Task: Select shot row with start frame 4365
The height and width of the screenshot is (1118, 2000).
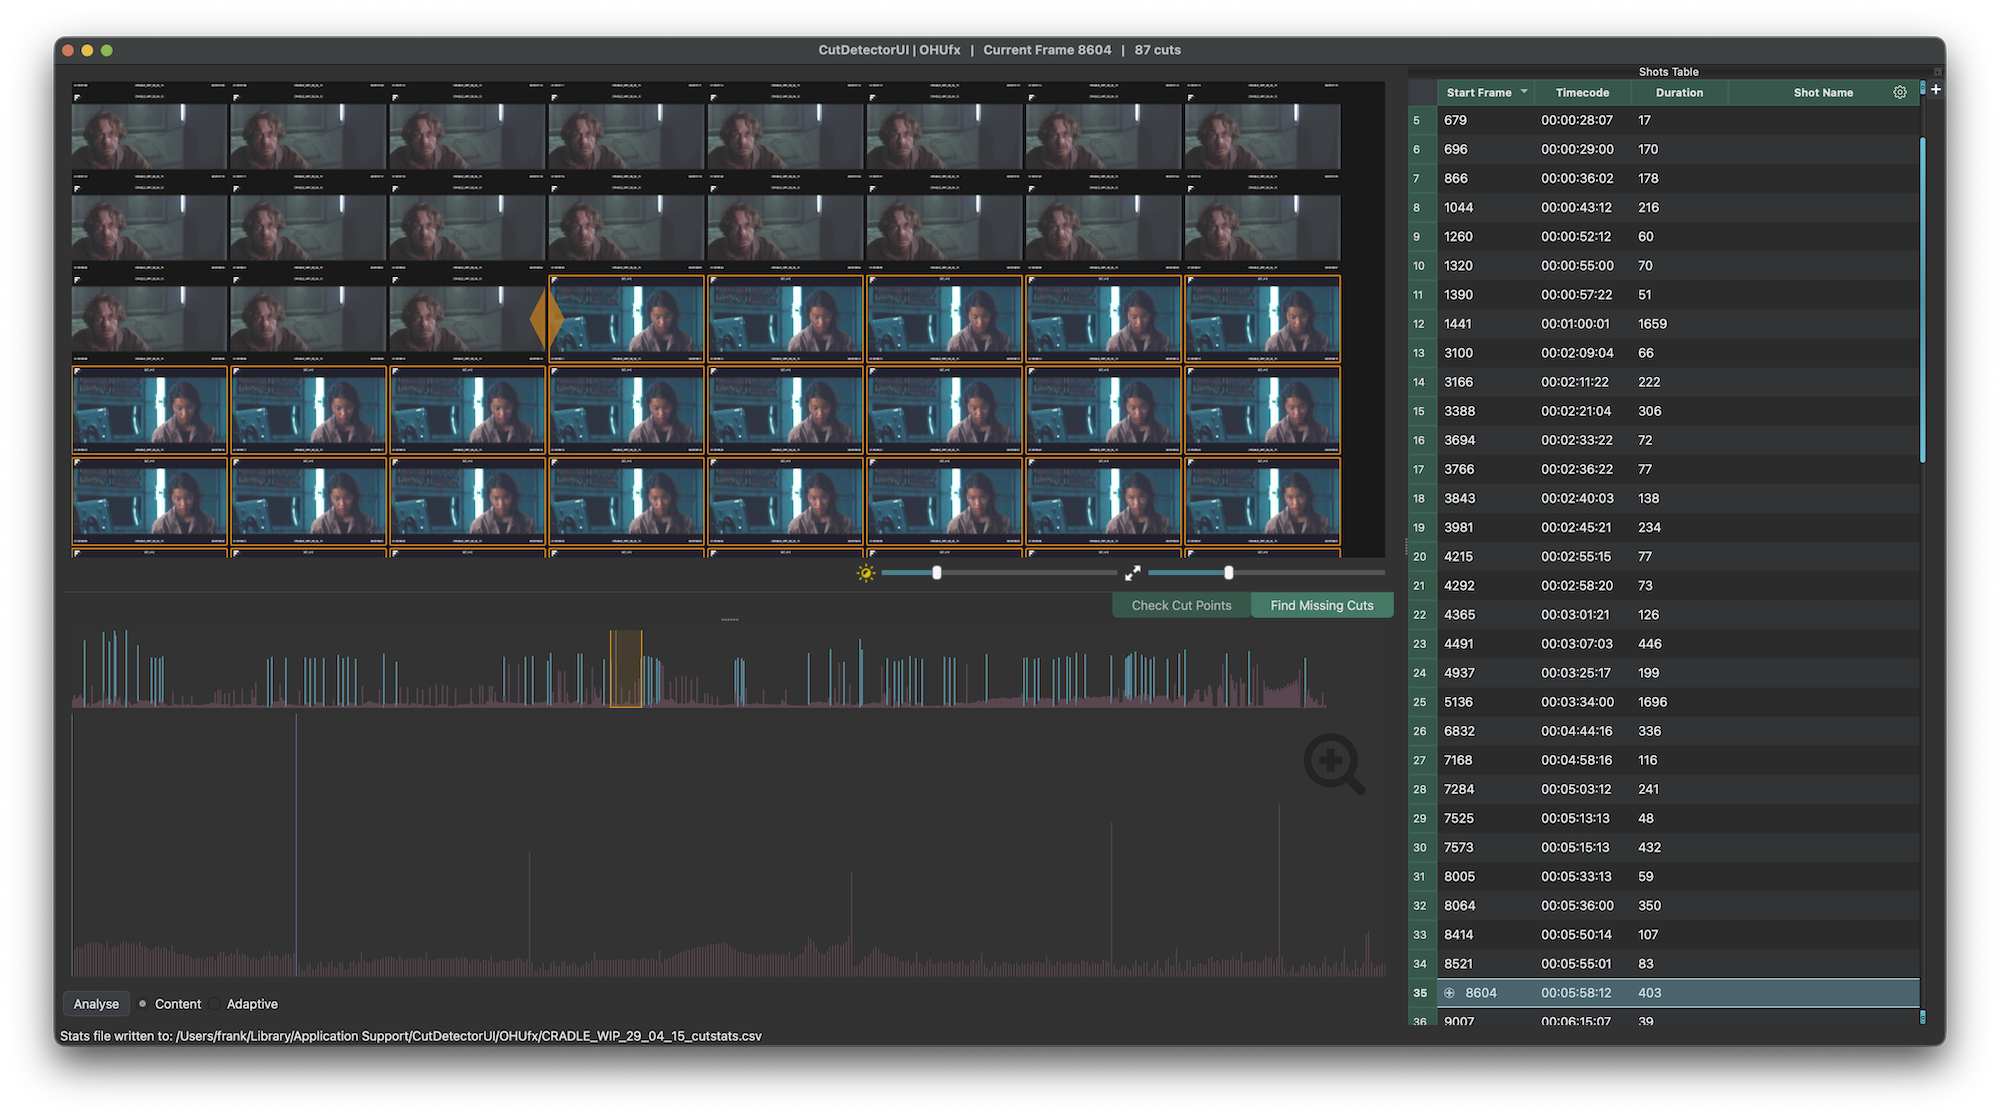Action: pyautogui.click(x=1664, y=614)
